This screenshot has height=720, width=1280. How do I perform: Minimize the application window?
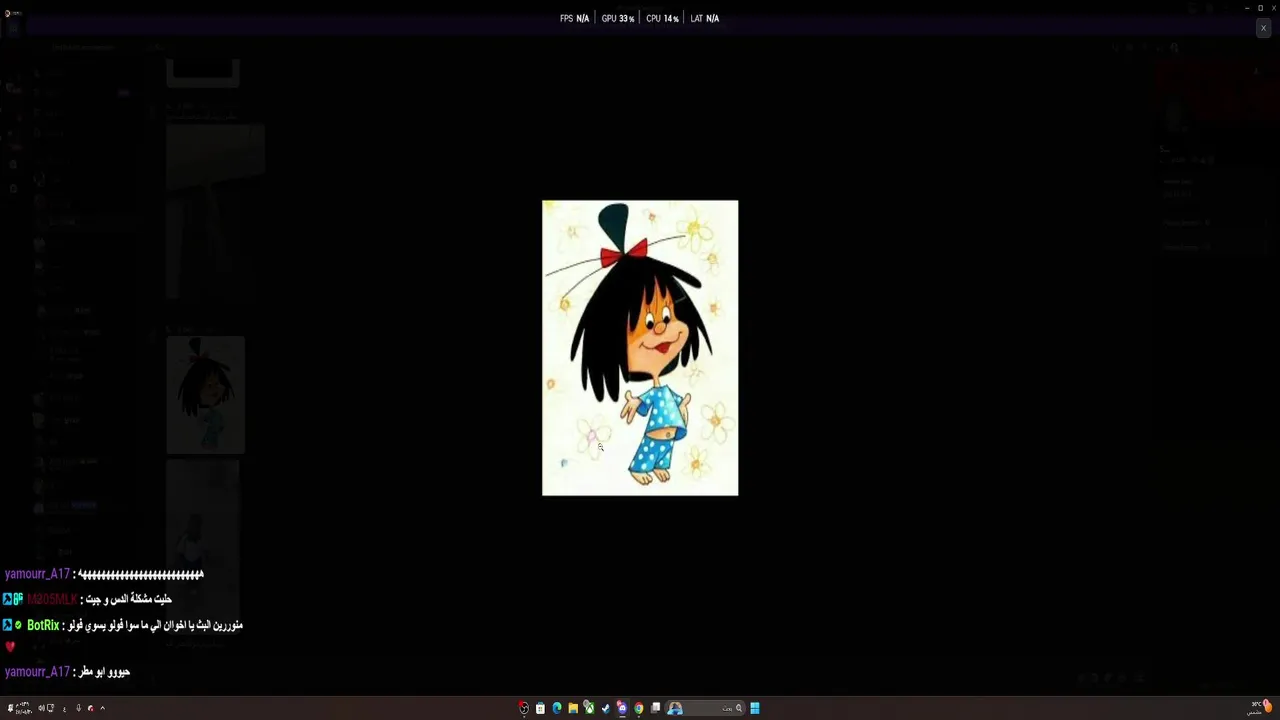pyautogui.click(x=1247, y=8)
